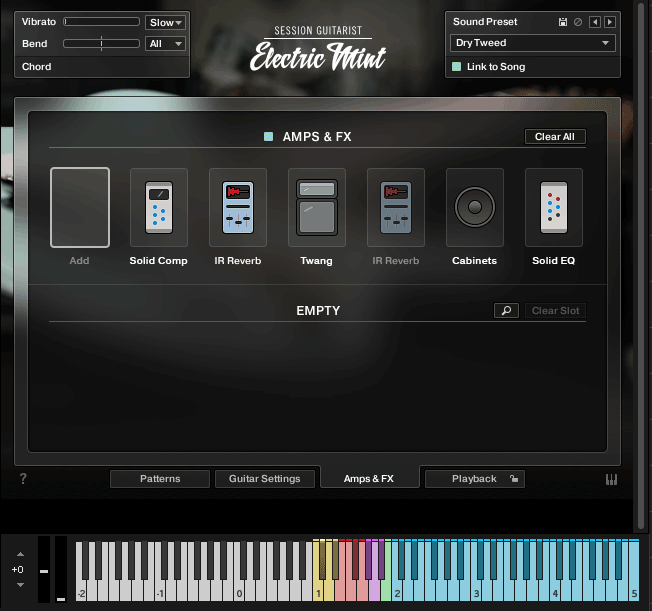Select the blue IR Reverb pedal
The height and width of the screenshot is (611, 652).
[x=238, y=207]
